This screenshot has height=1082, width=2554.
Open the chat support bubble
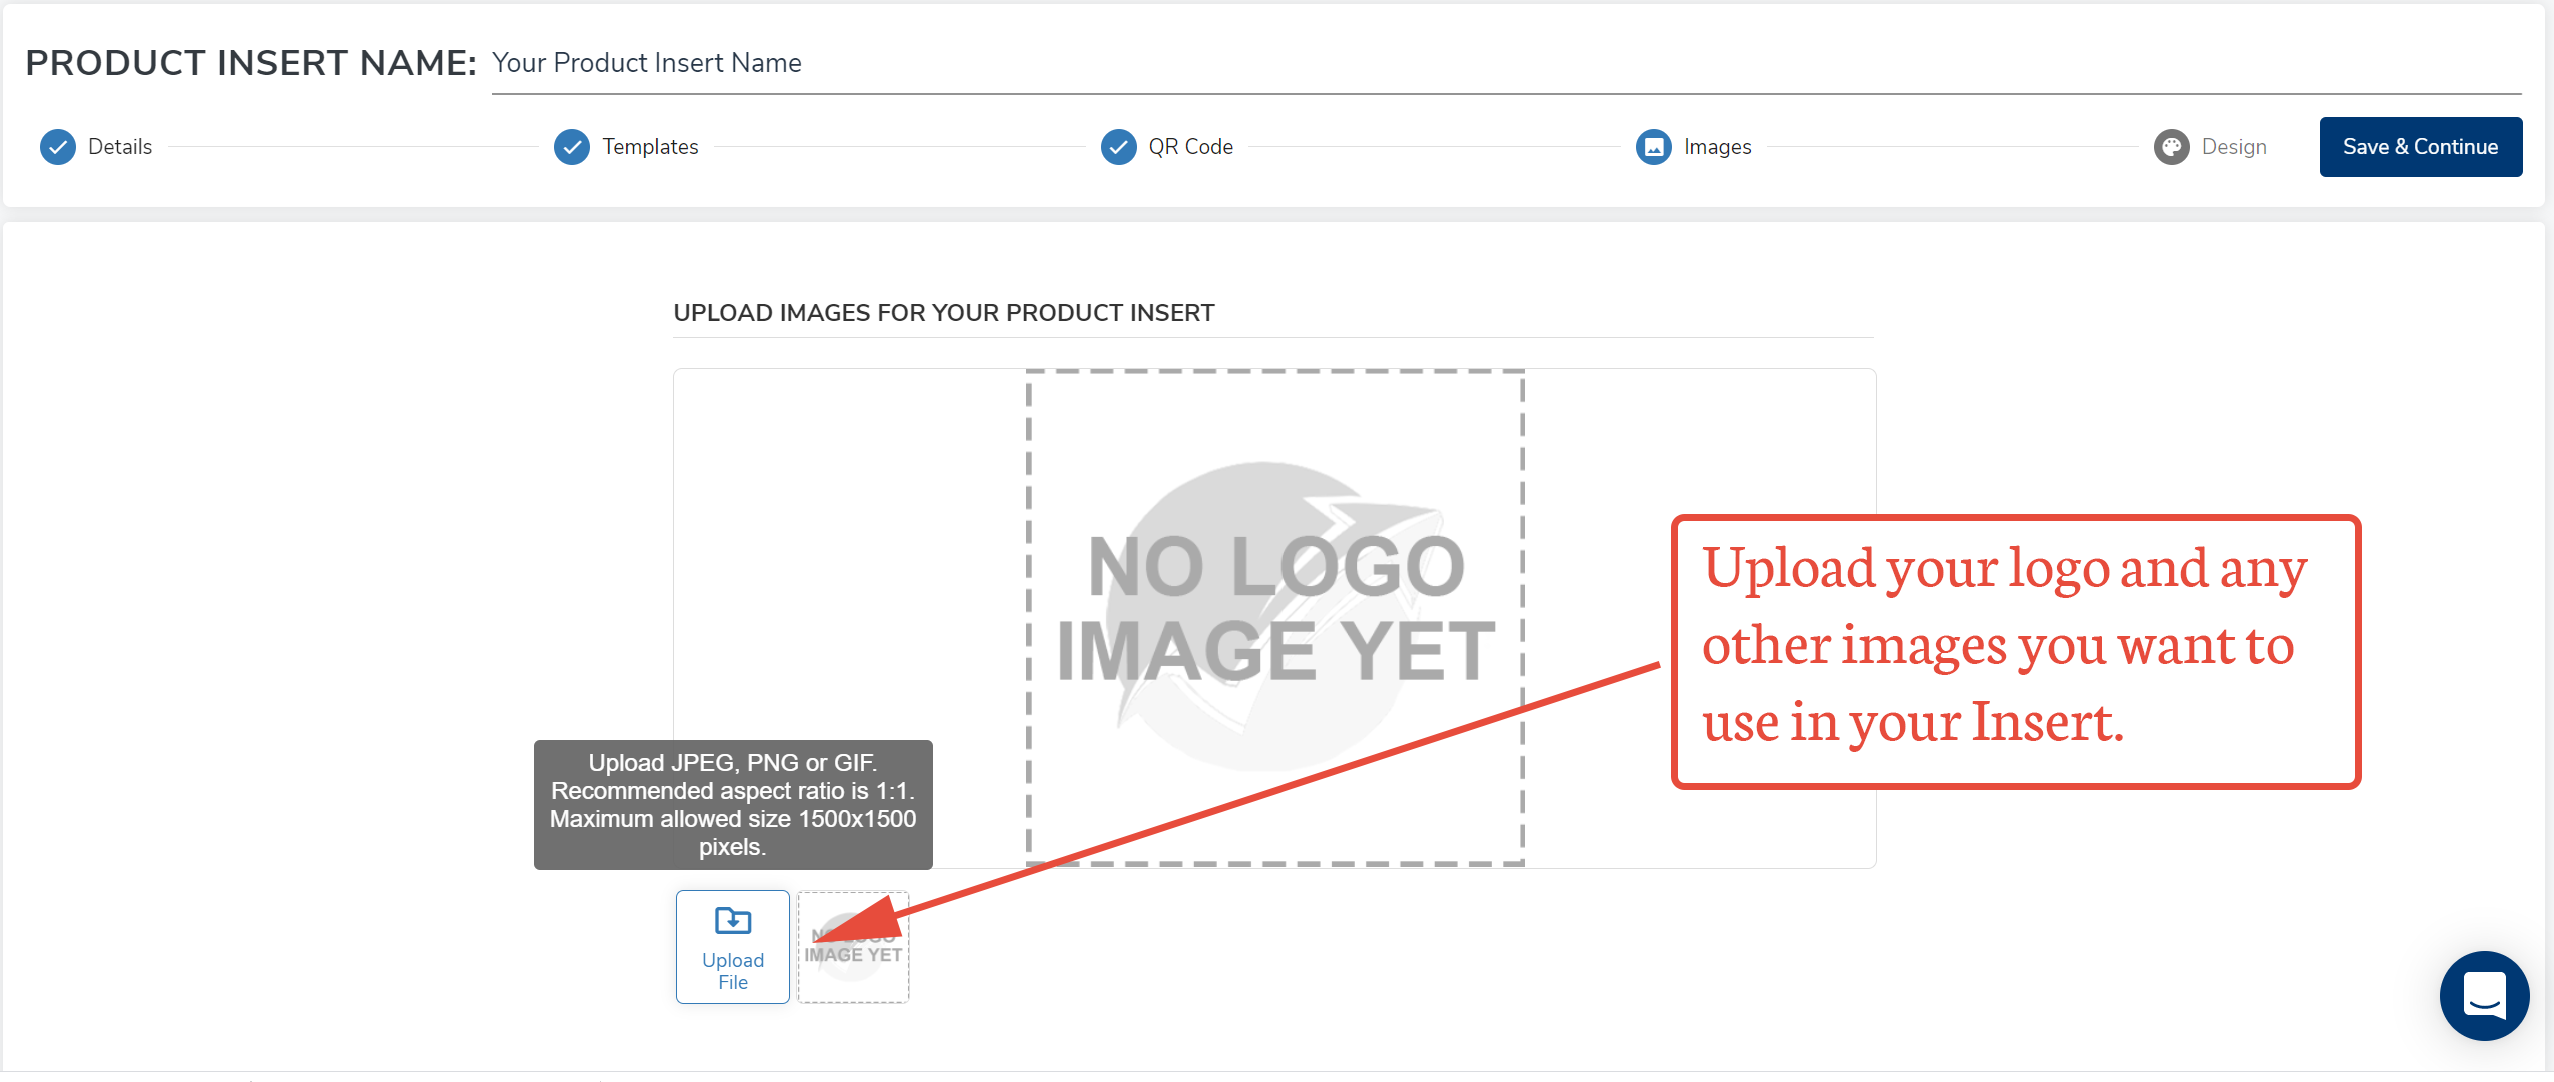click(x=2484, y=995)
